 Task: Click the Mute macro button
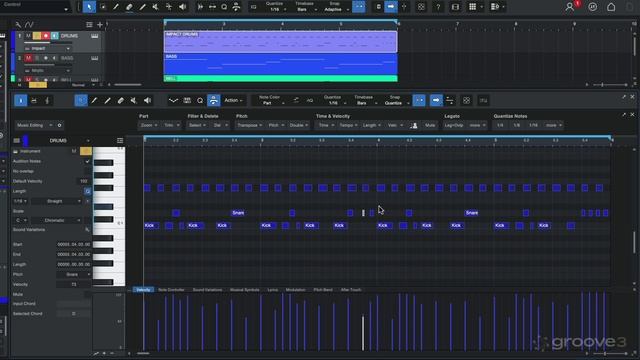(430, 125)
